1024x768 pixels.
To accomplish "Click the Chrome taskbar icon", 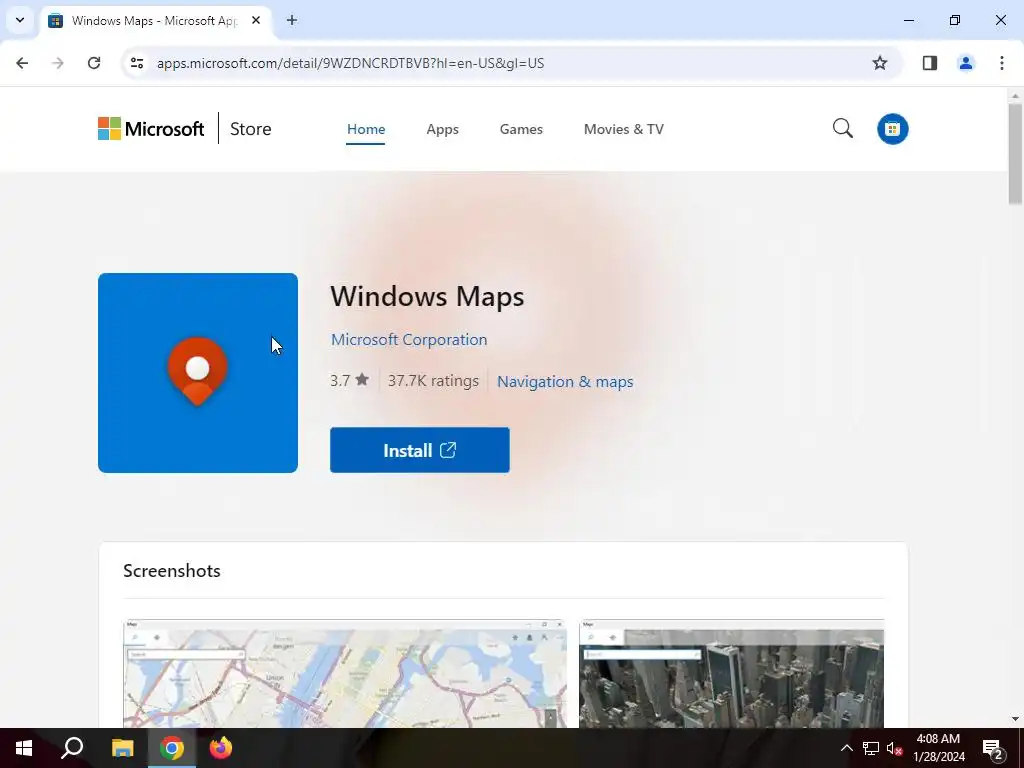I will 172,748.
